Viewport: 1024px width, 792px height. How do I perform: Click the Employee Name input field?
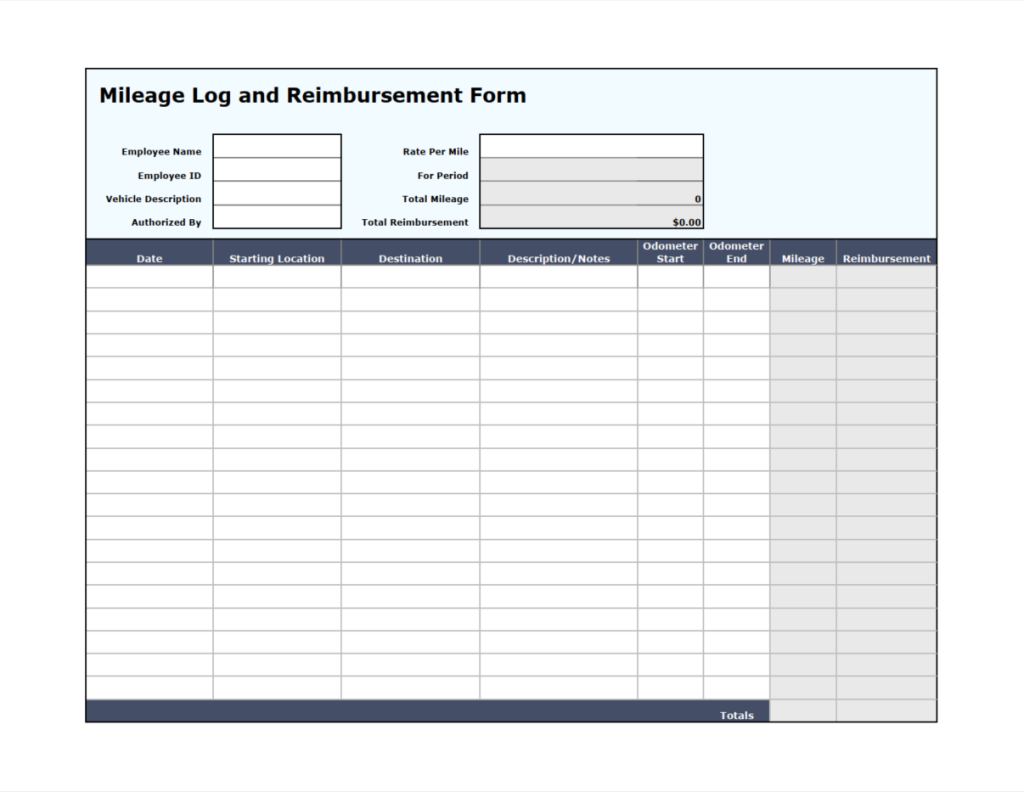(277, 146)
